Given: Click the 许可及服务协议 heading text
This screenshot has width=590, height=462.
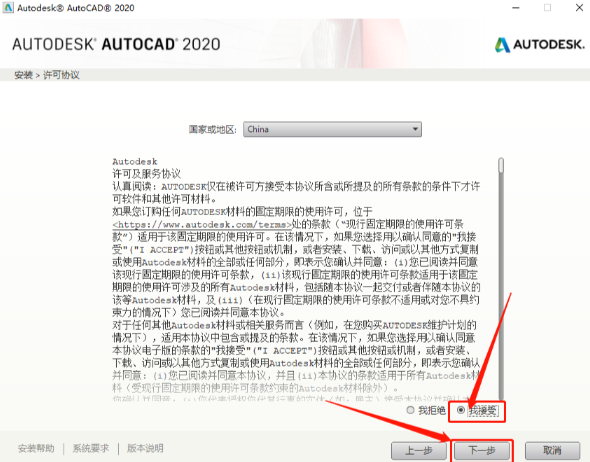Looking at the screenshot, I should coord(147,174).
